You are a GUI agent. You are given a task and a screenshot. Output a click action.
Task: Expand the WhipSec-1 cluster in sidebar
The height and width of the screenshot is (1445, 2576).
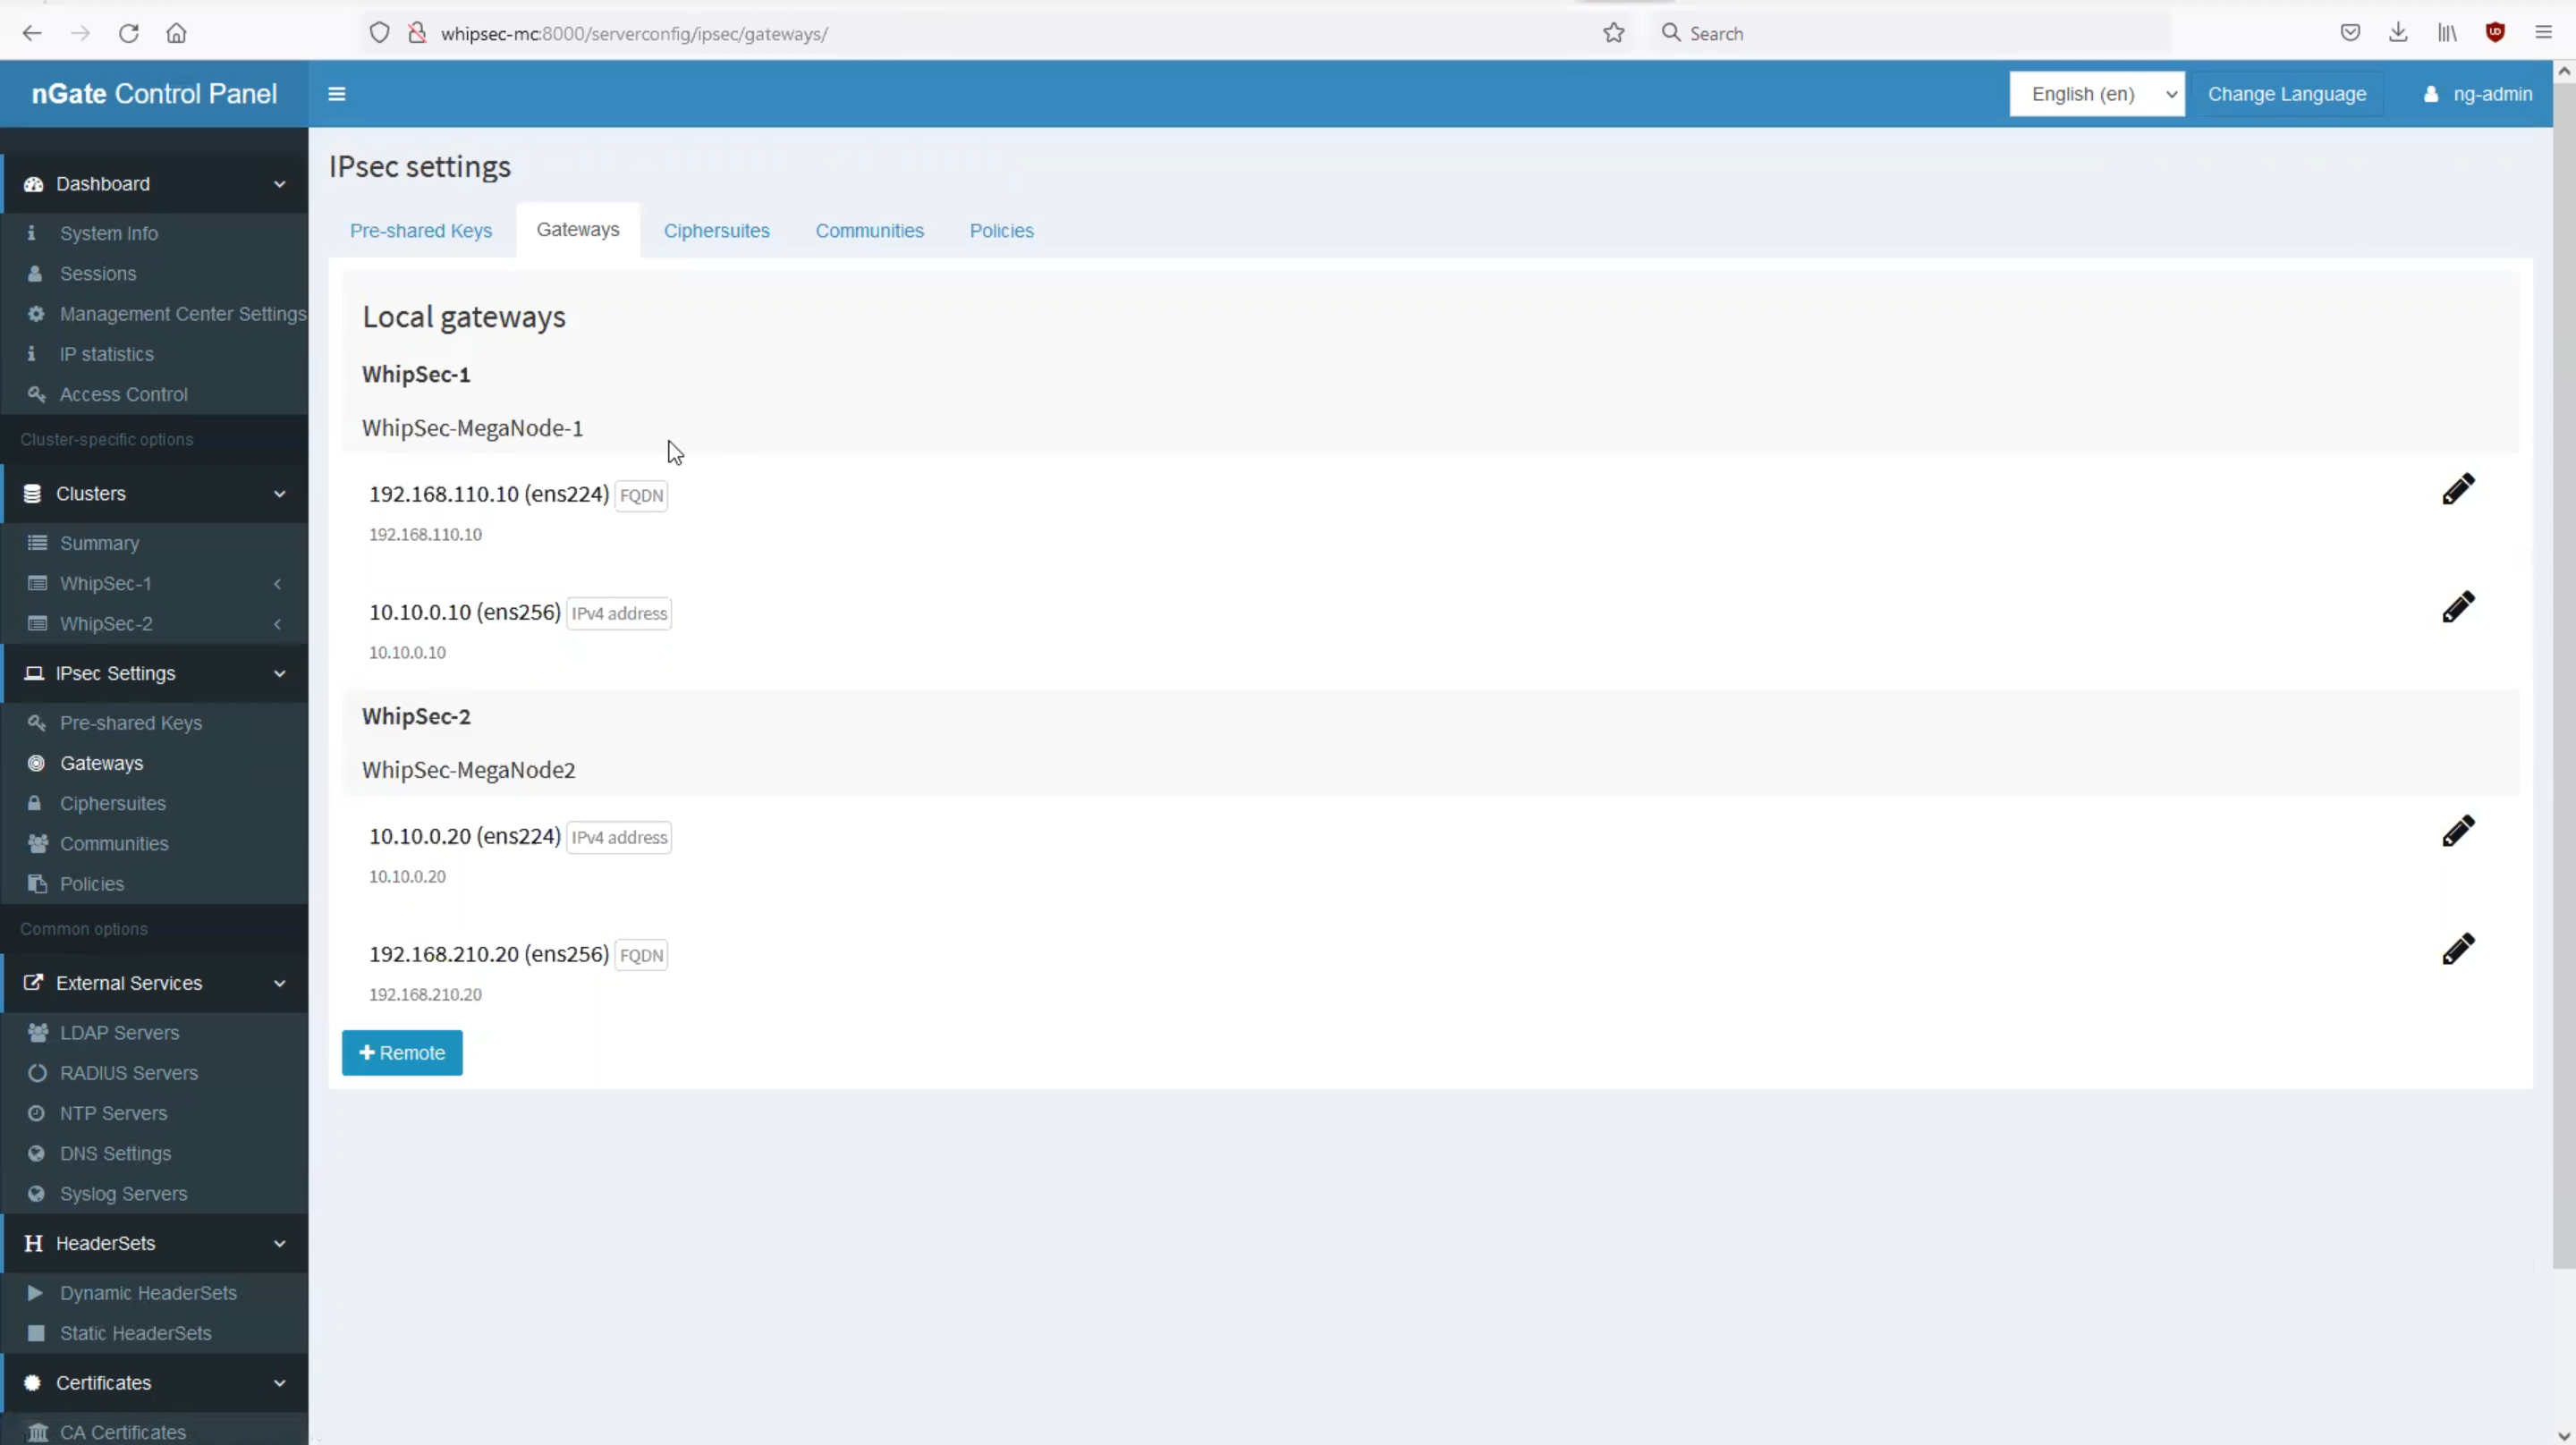tap(154, 583)
